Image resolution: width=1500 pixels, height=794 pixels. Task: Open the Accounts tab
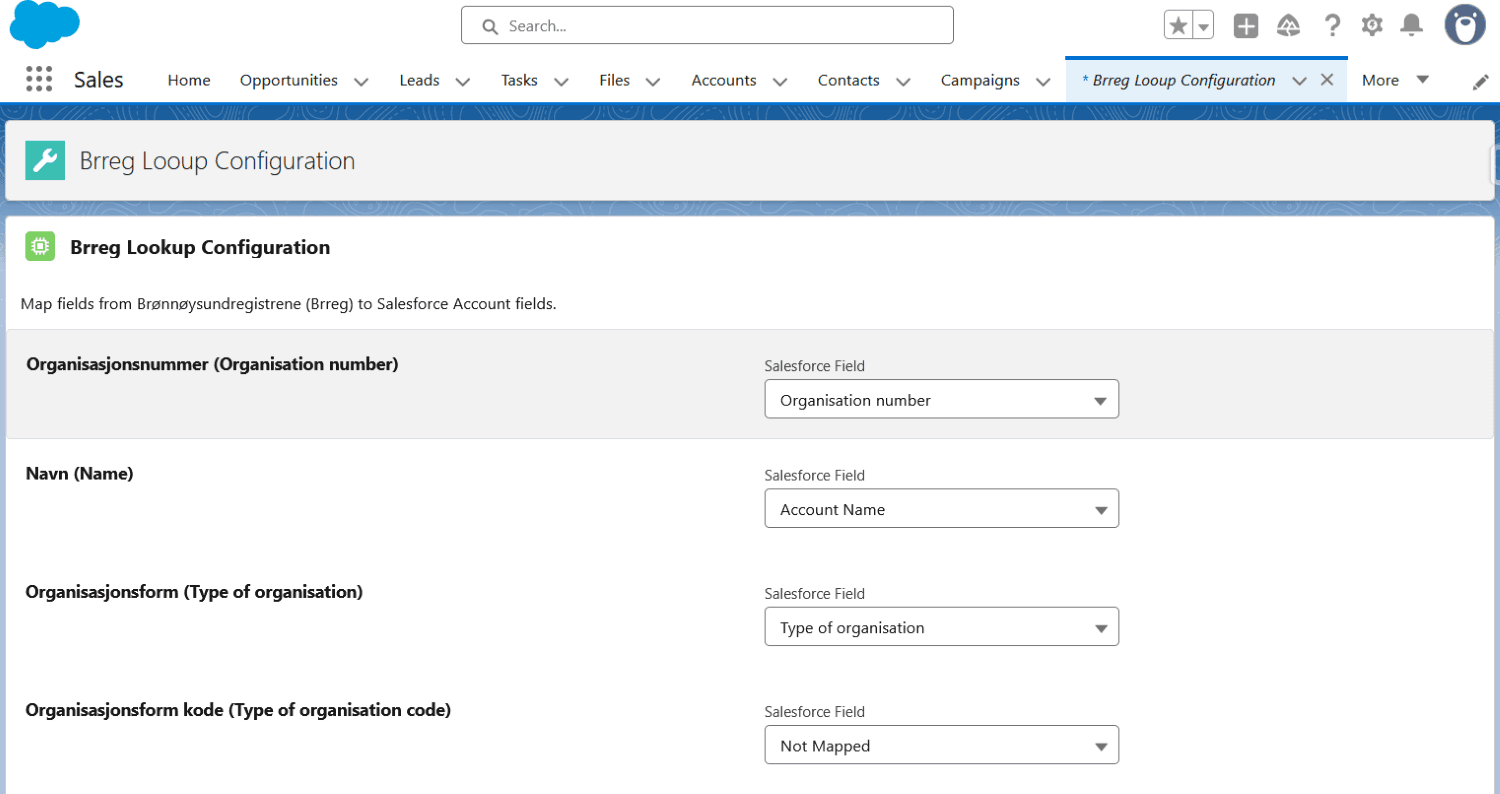tap(724, 80)
